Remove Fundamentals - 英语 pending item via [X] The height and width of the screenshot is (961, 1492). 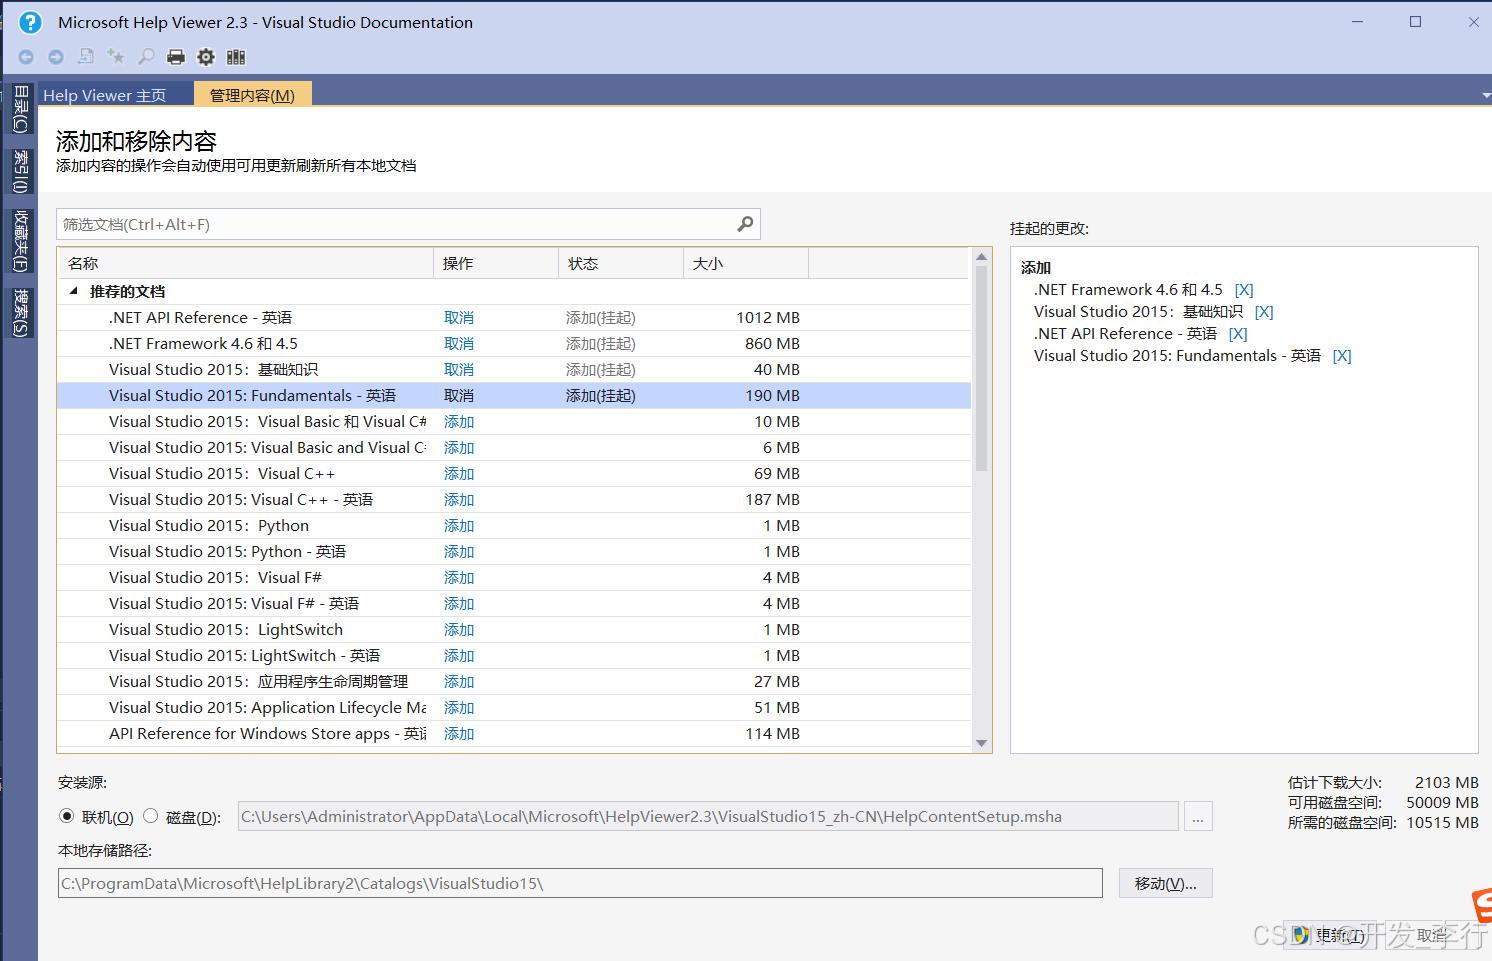pyautogui.click(x=1342, y=356)
